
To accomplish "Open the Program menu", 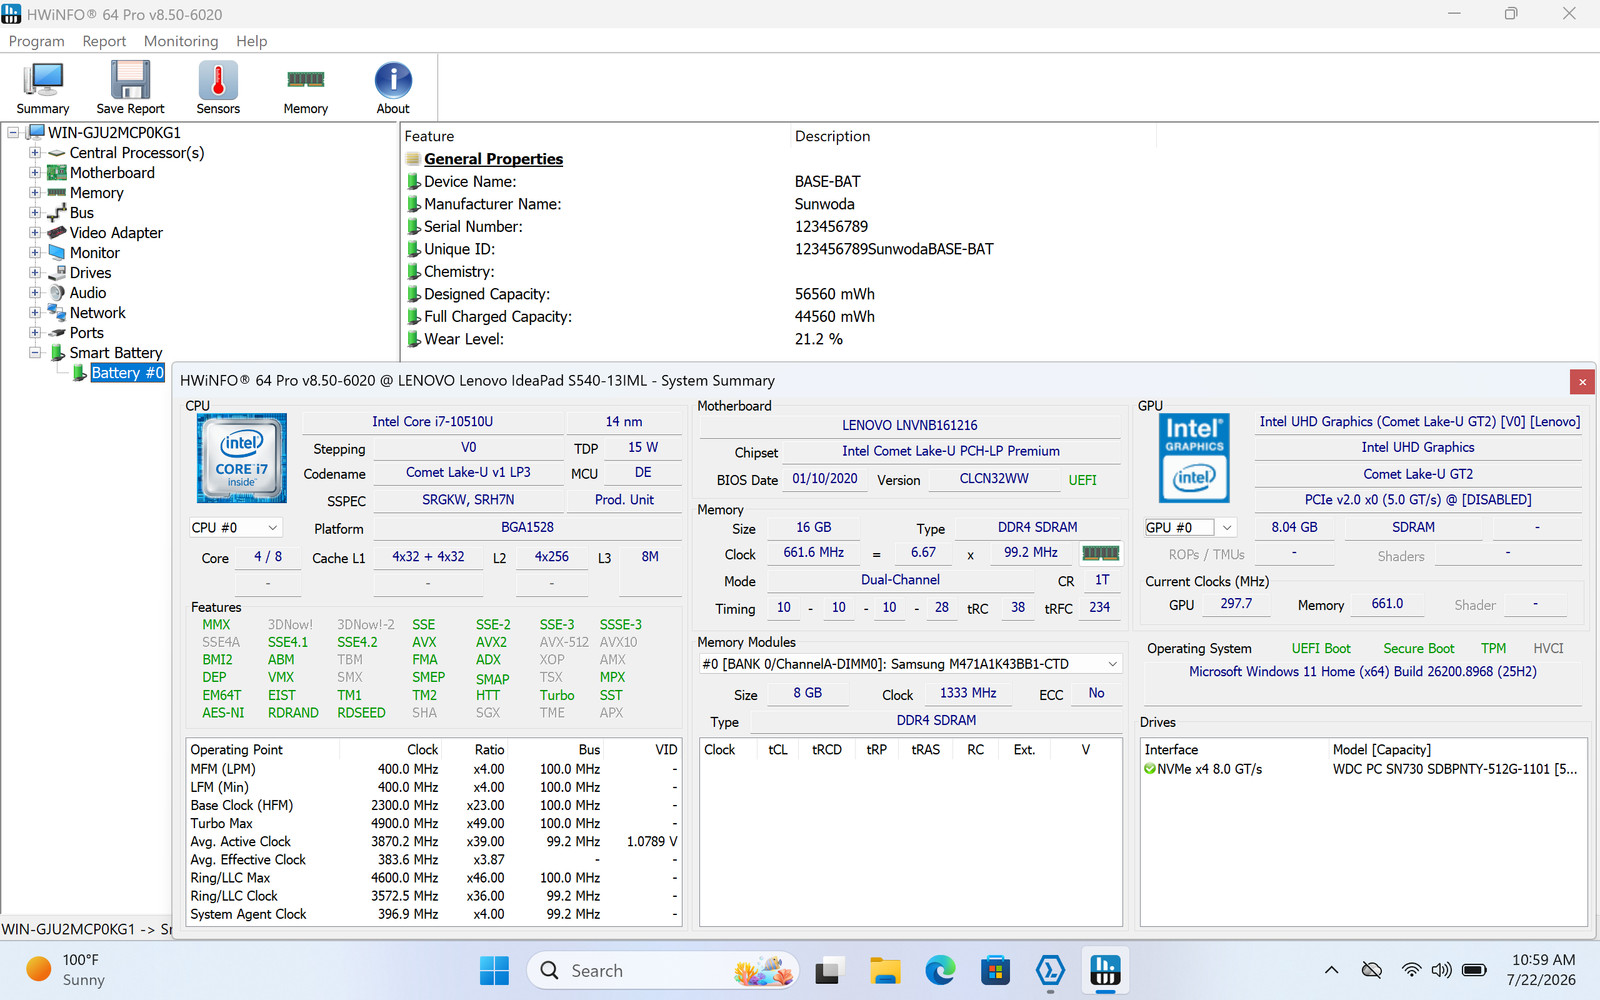I will click(36, 41).
